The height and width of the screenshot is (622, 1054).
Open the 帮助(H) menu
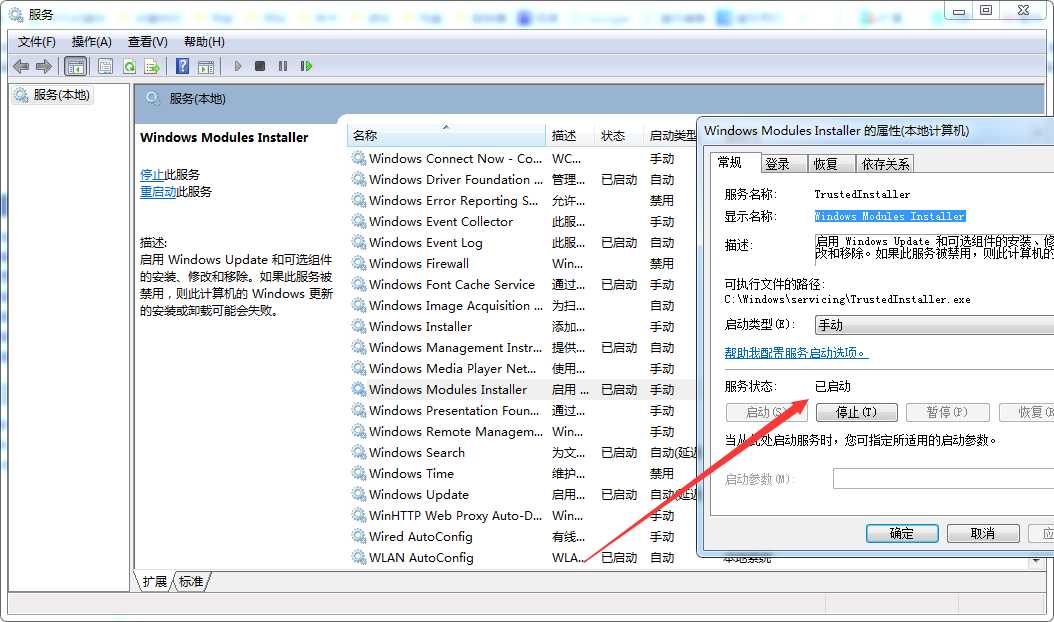204,42
